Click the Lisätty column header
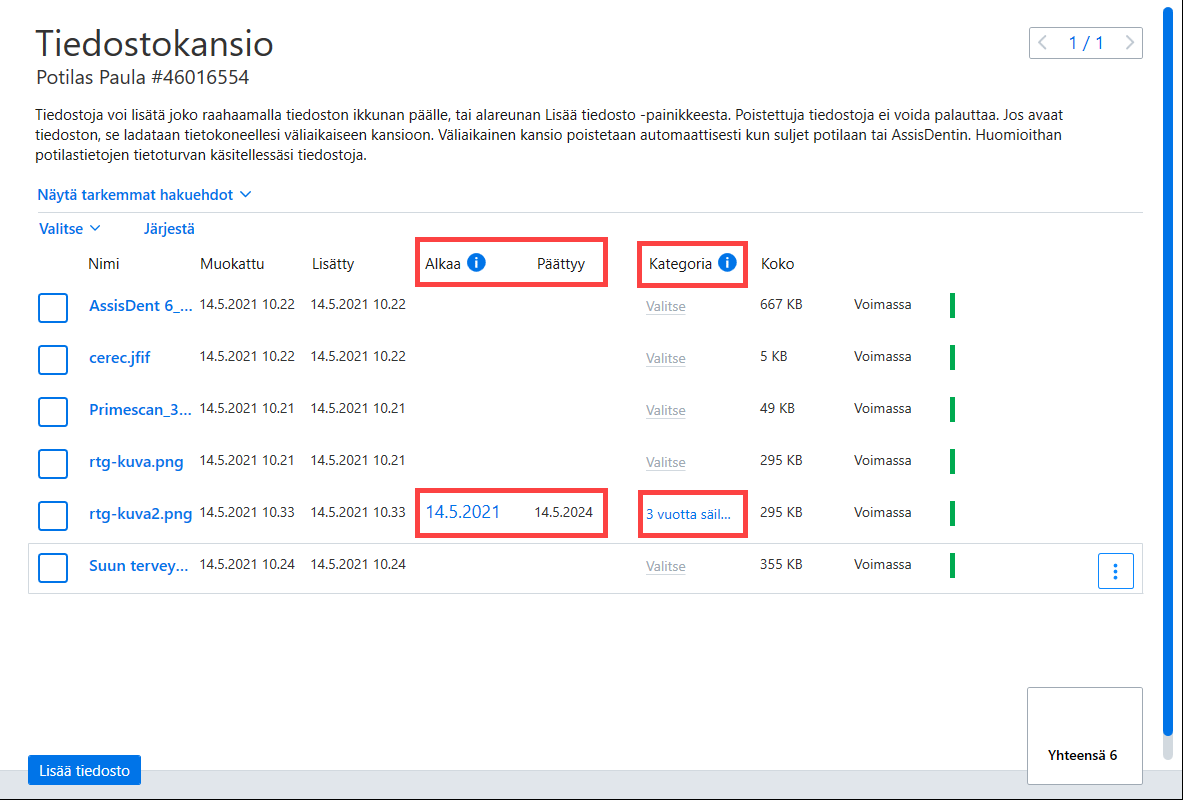Viewport: 1183px width, 800px height. click(333, 264)
